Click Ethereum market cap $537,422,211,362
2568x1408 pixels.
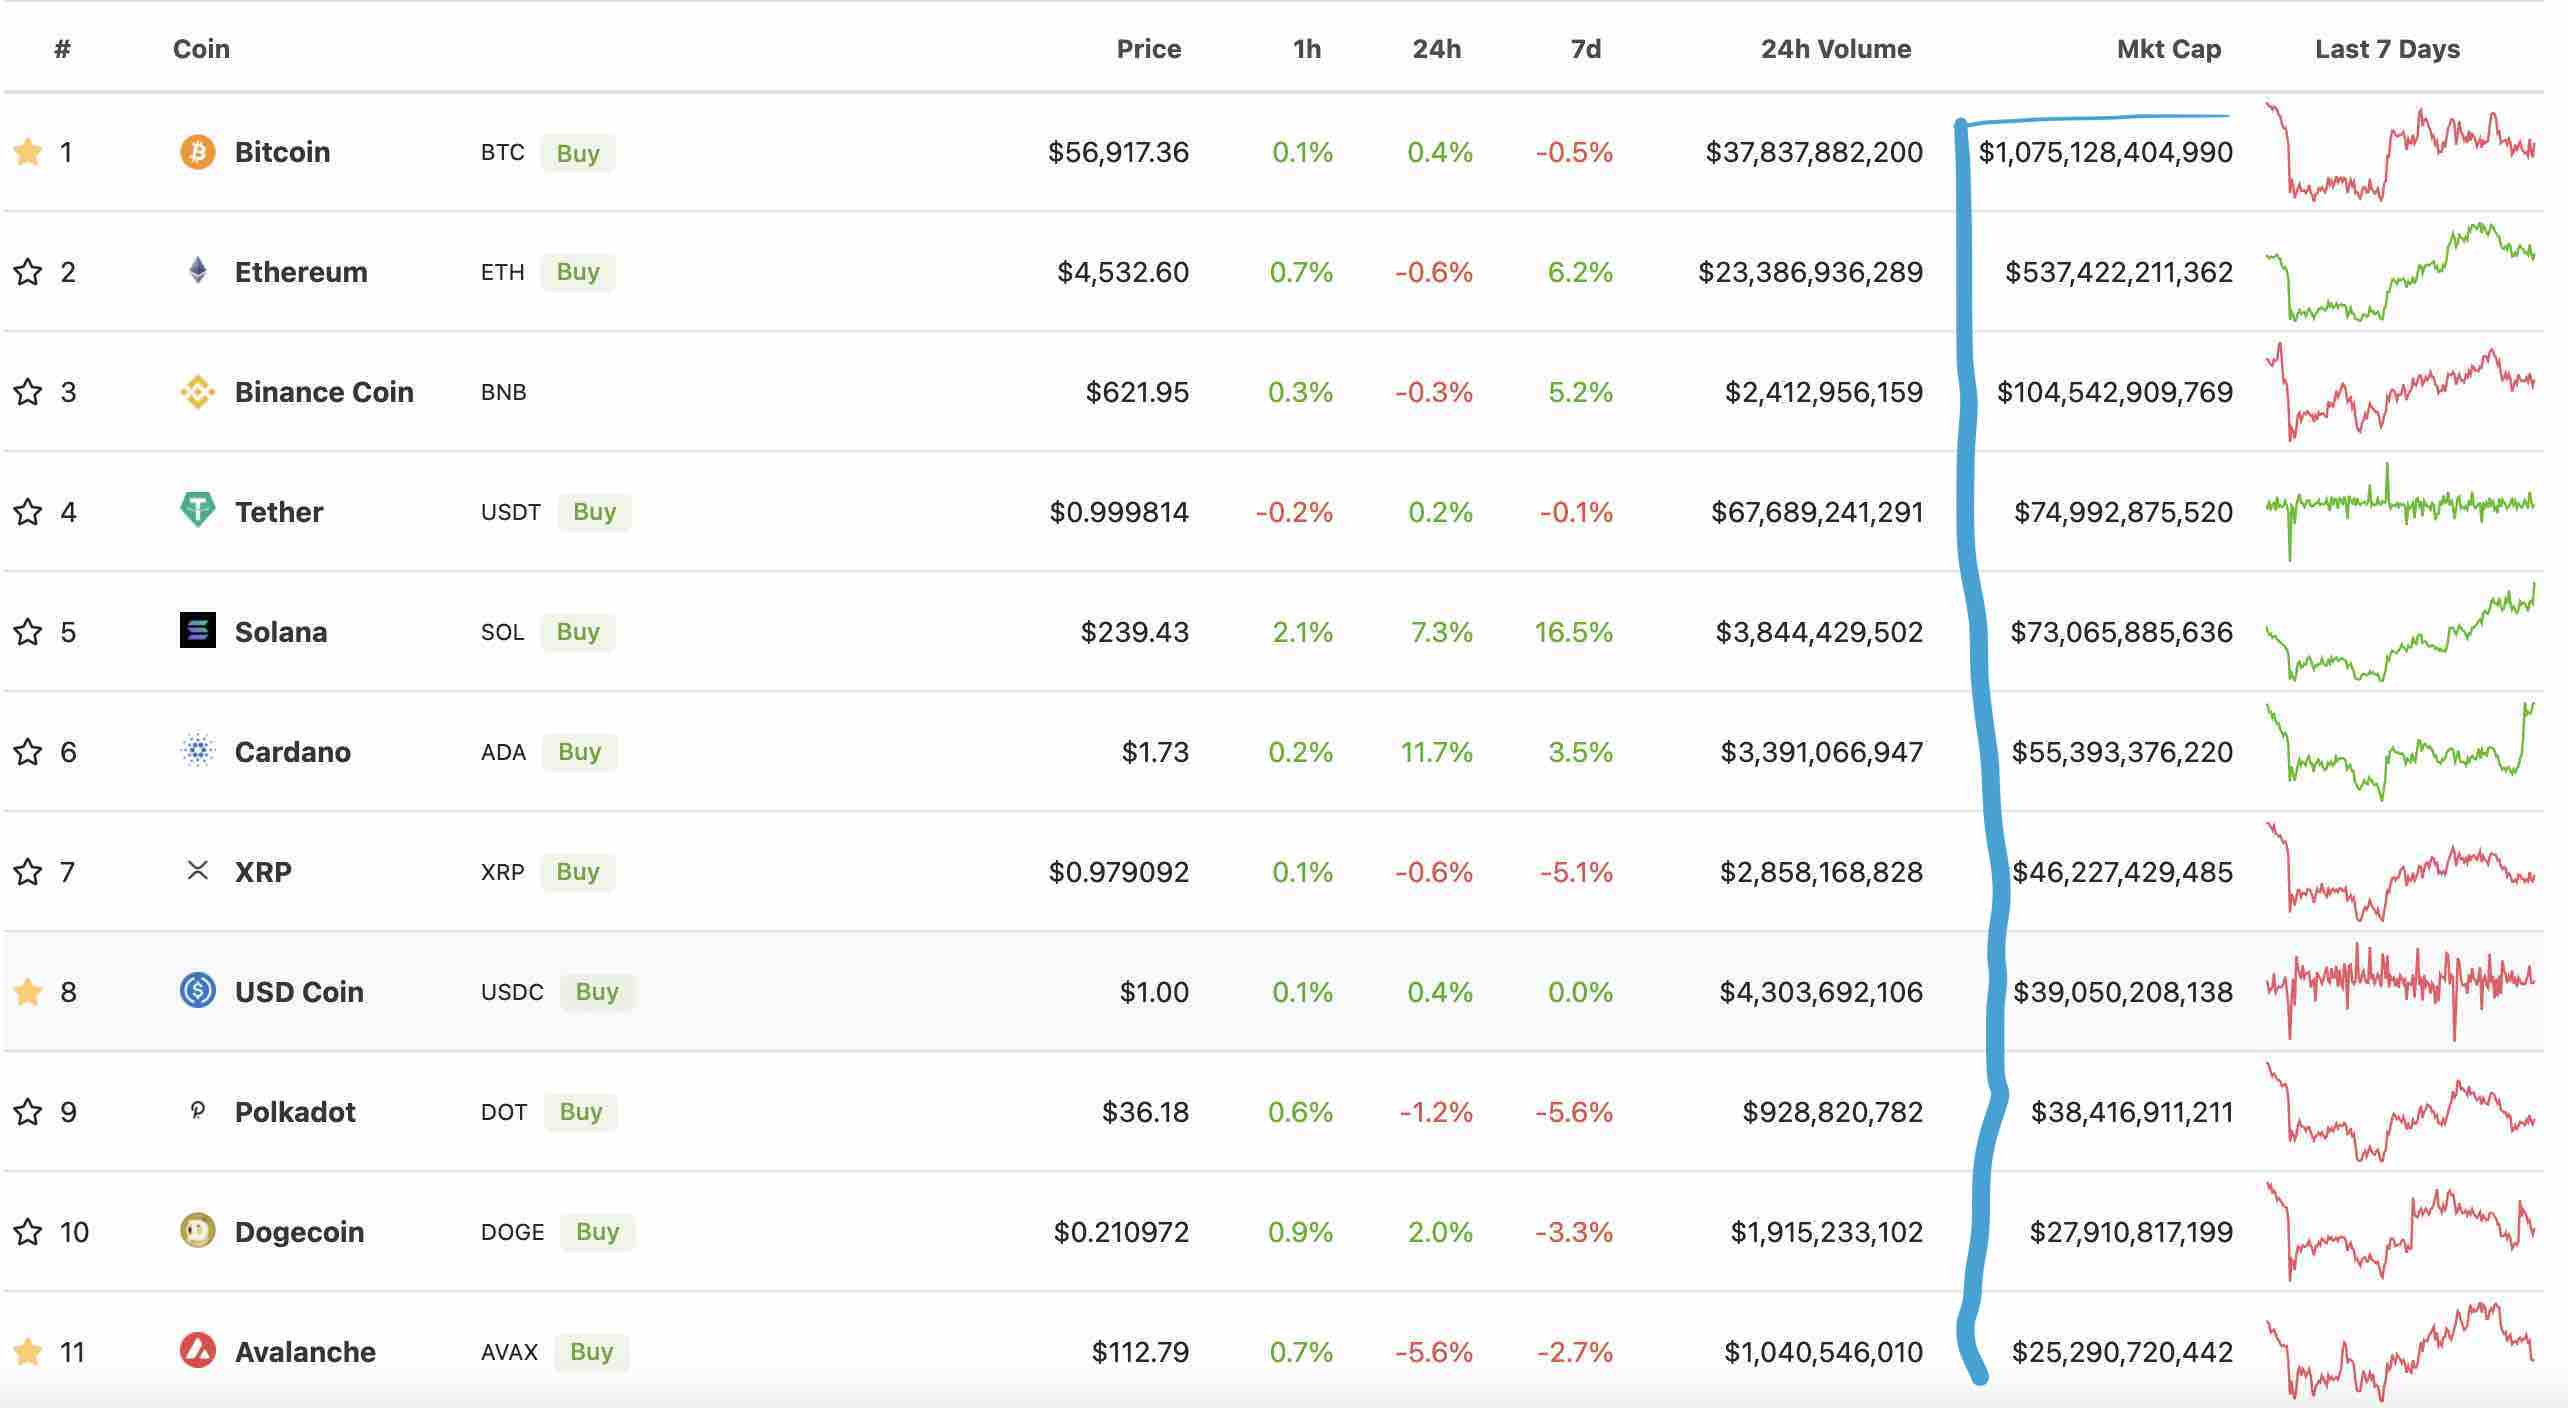(2119, 272)
